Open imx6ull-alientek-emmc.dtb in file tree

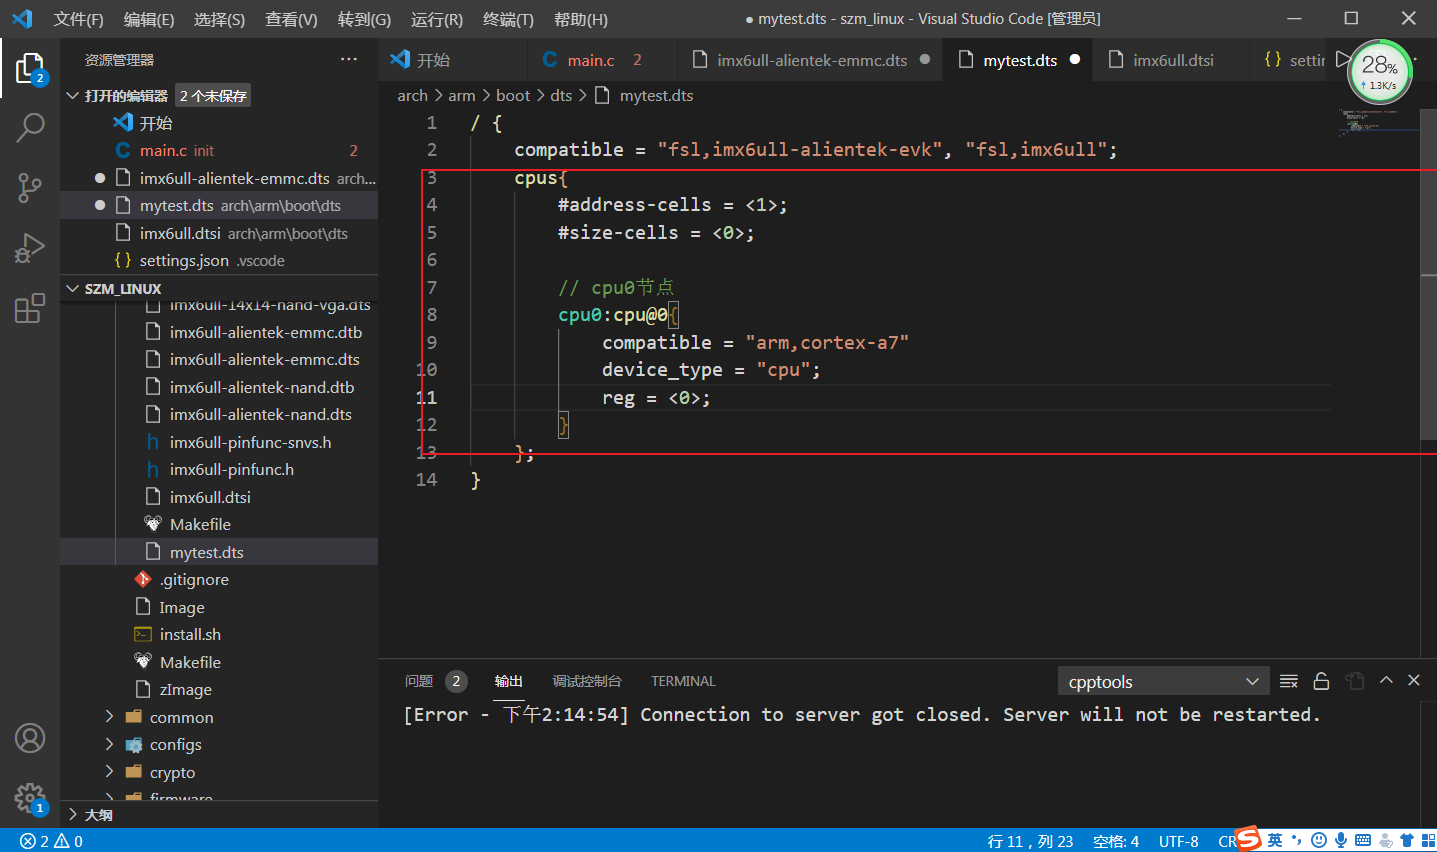265,332
